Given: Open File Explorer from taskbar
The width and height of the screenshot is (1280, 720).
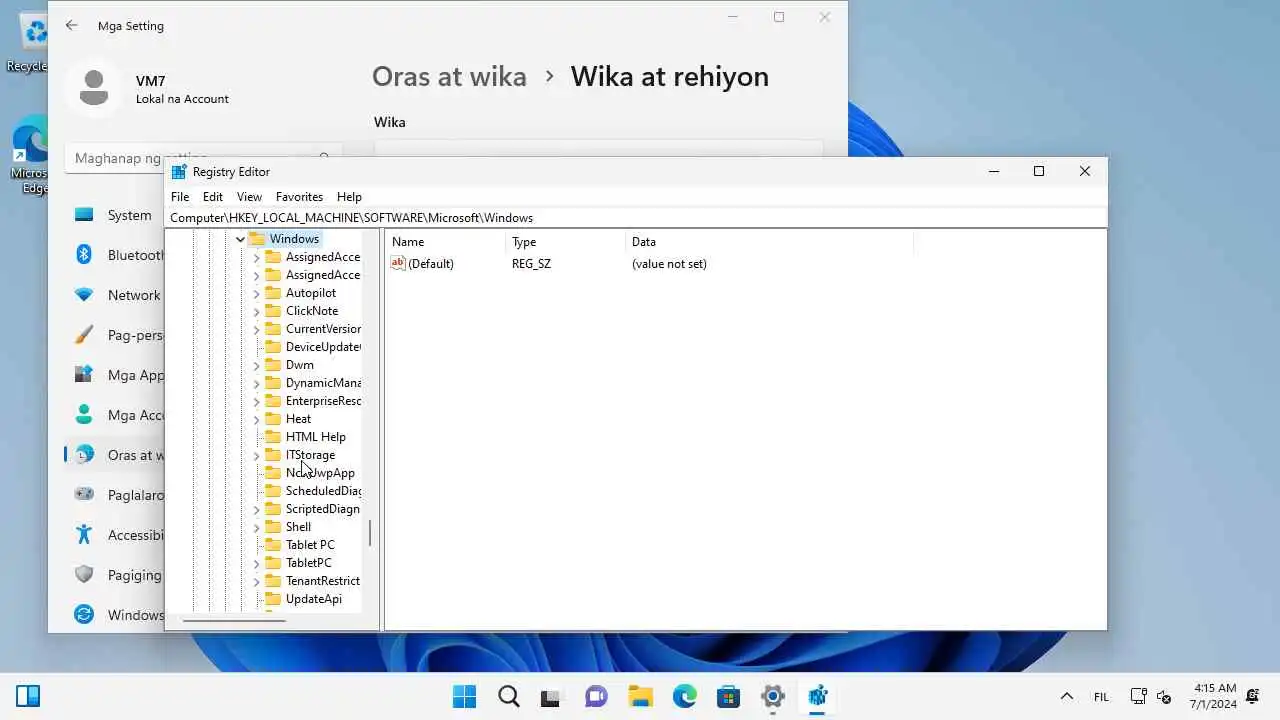Looking at the screenshot, I should (641, 696).
